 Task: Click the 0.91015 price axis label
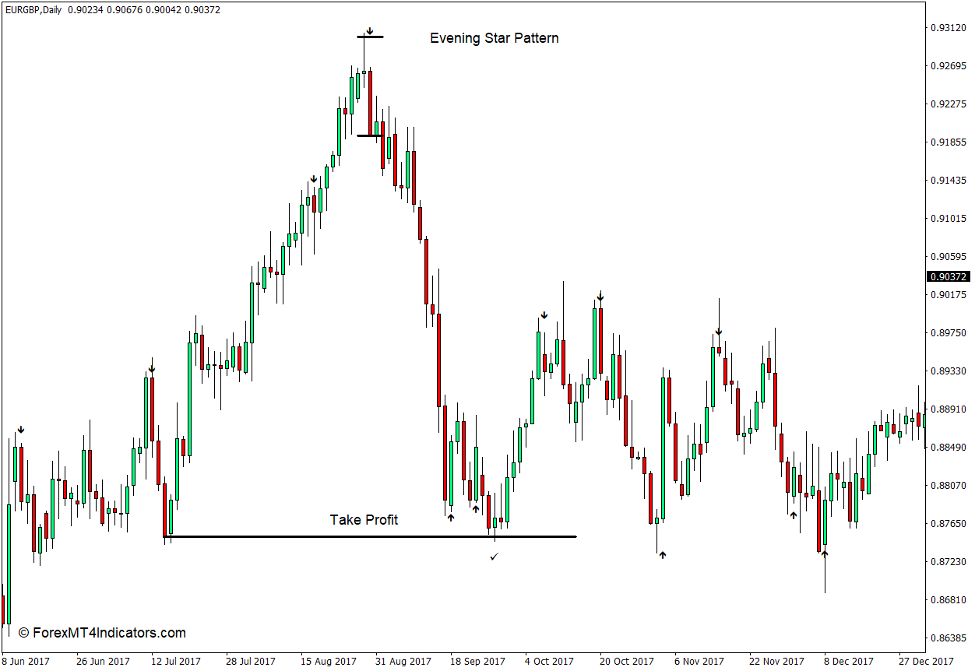coord(948,218)
